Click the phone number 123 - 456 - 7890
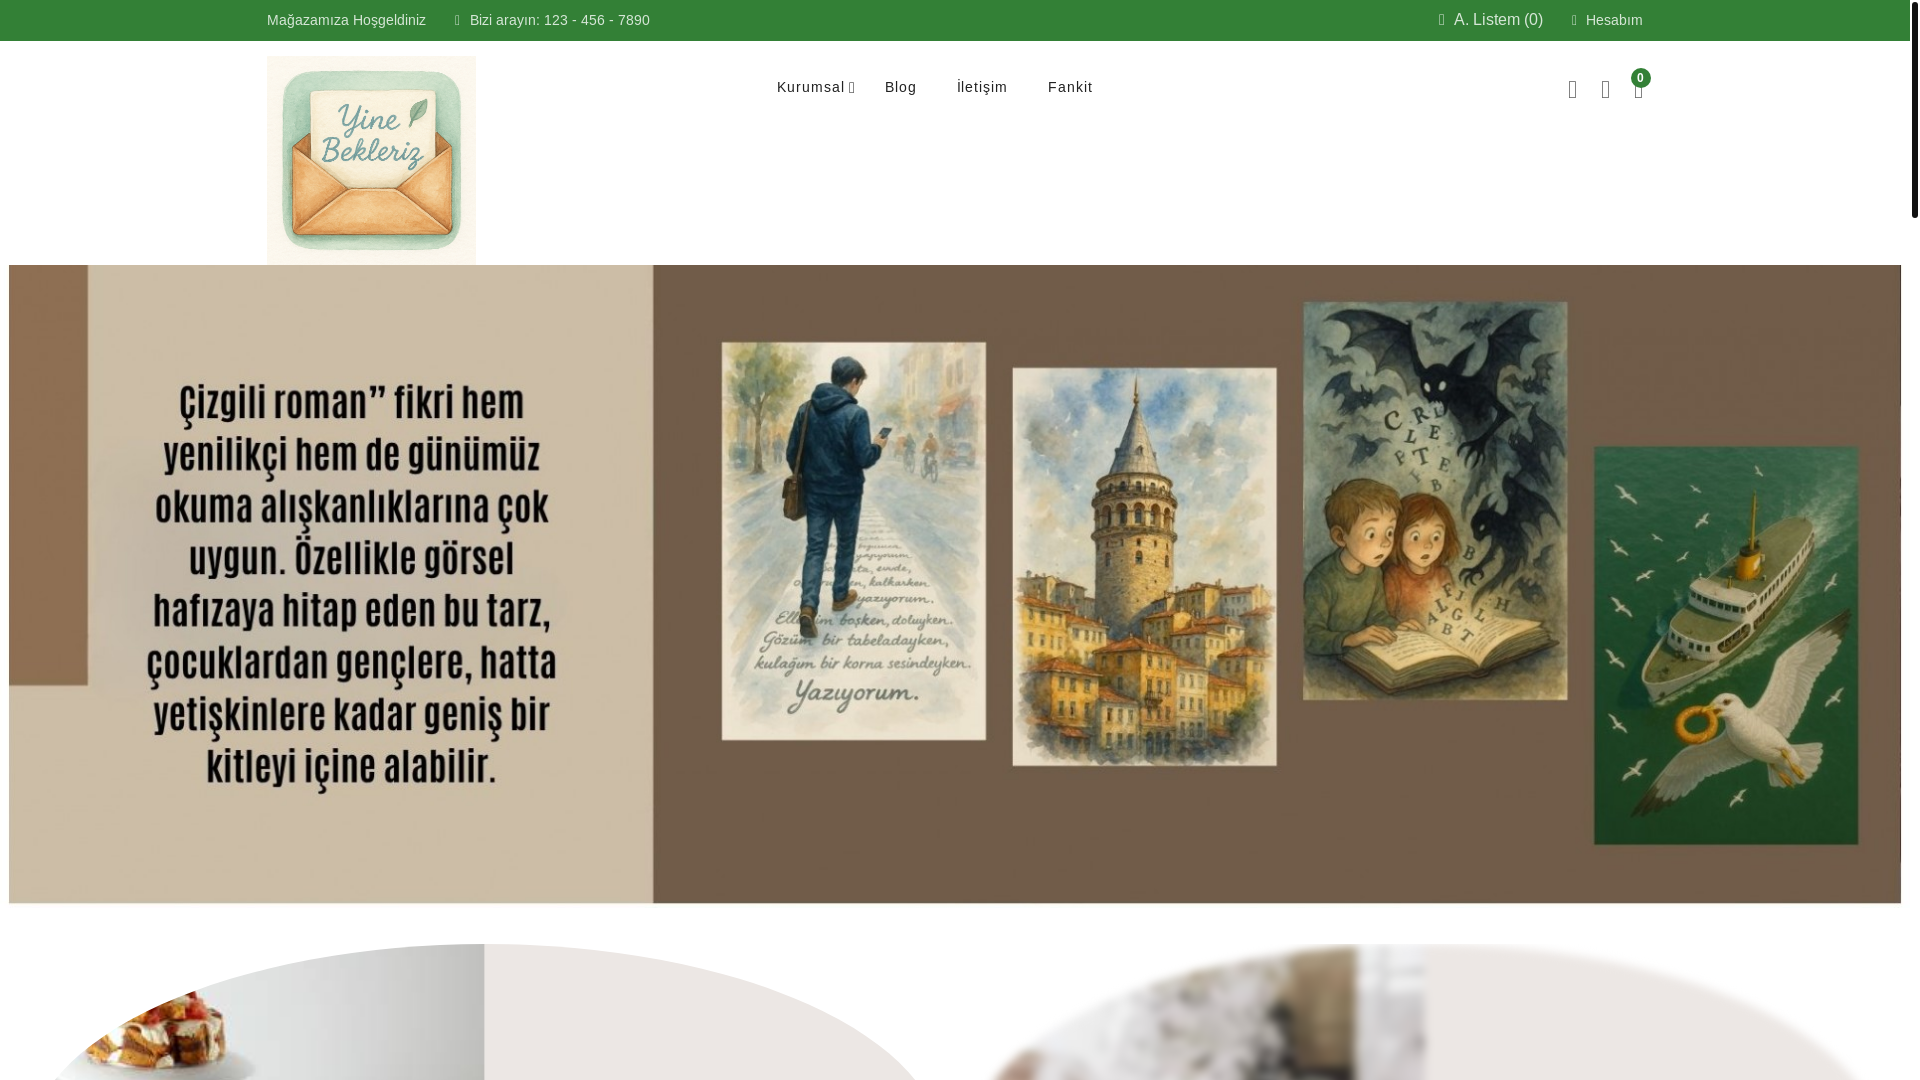The image size is (1920, 1080). (x=597, y=20)
